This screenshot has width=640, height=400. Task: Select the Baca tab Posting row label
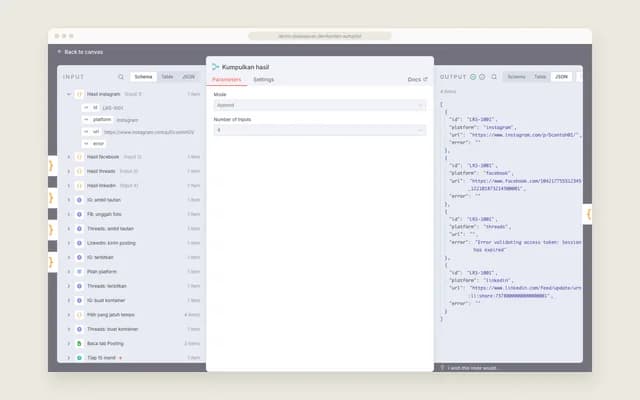[105, 344]
